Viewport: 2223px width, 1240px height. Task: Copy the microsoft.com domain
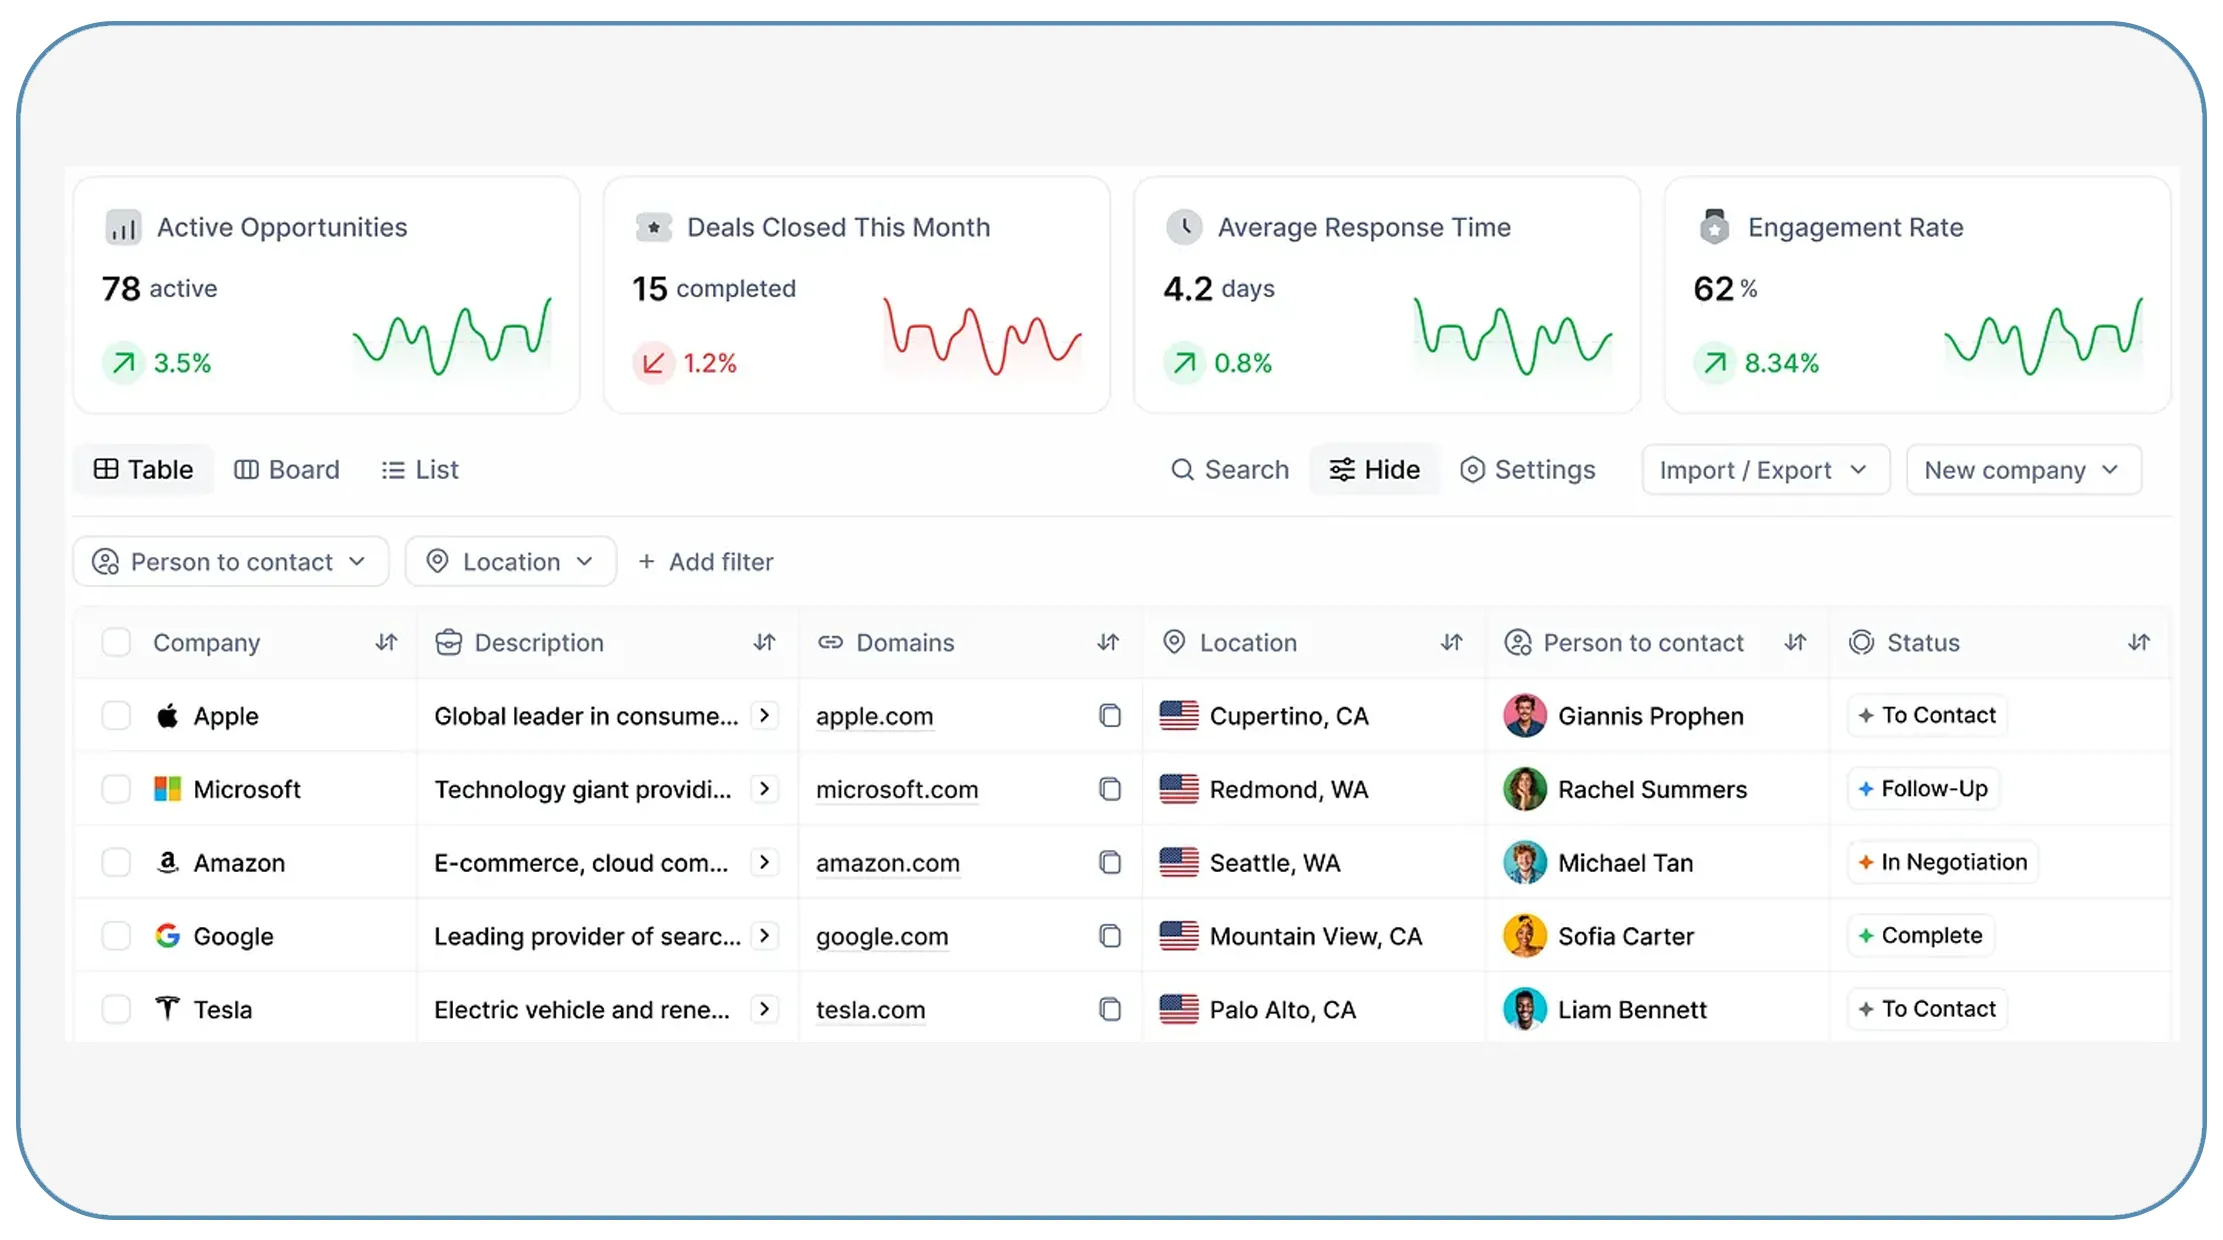click(1110, 789)
